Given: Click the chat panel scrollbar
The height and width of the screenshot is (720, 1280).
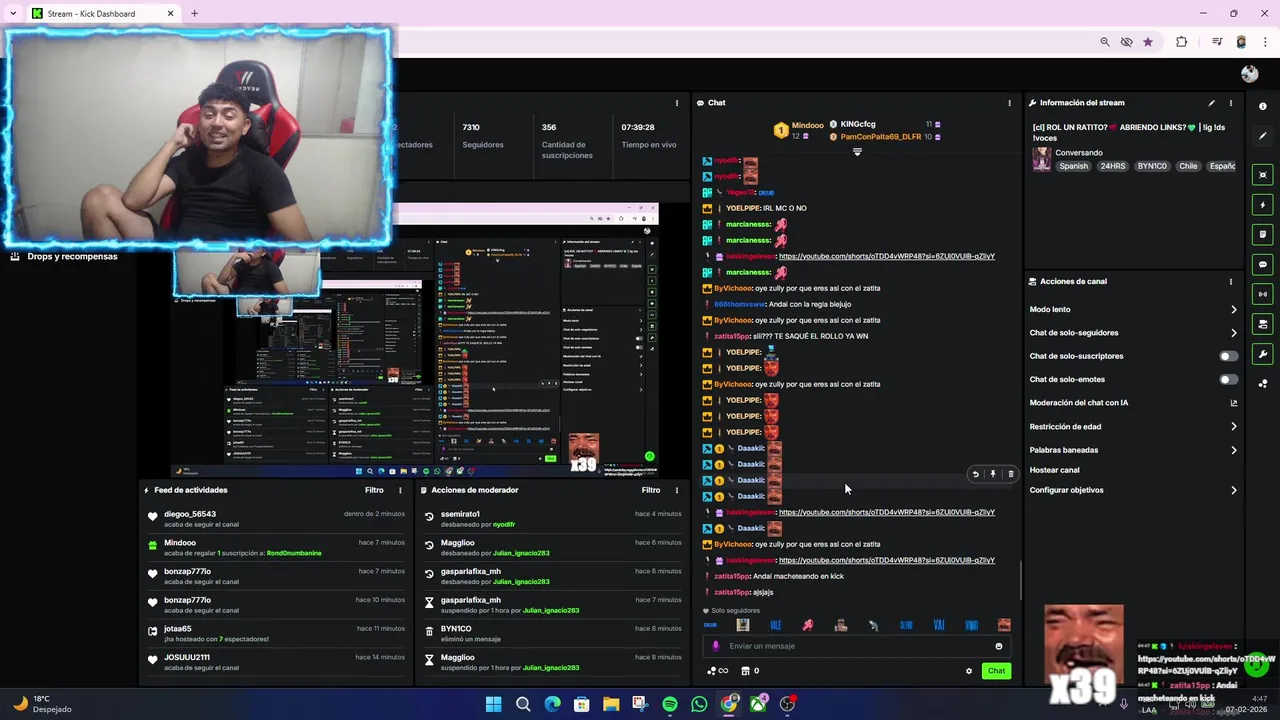Looking at the screenshot, I should [1020, 580].
